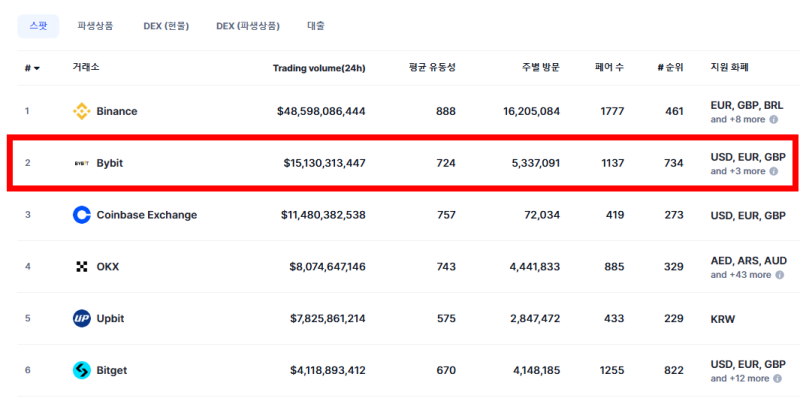The image size is (800, 404).
Task: Click Upbit weekly visits 2,847,472
Action: click(x=535, y=318)
